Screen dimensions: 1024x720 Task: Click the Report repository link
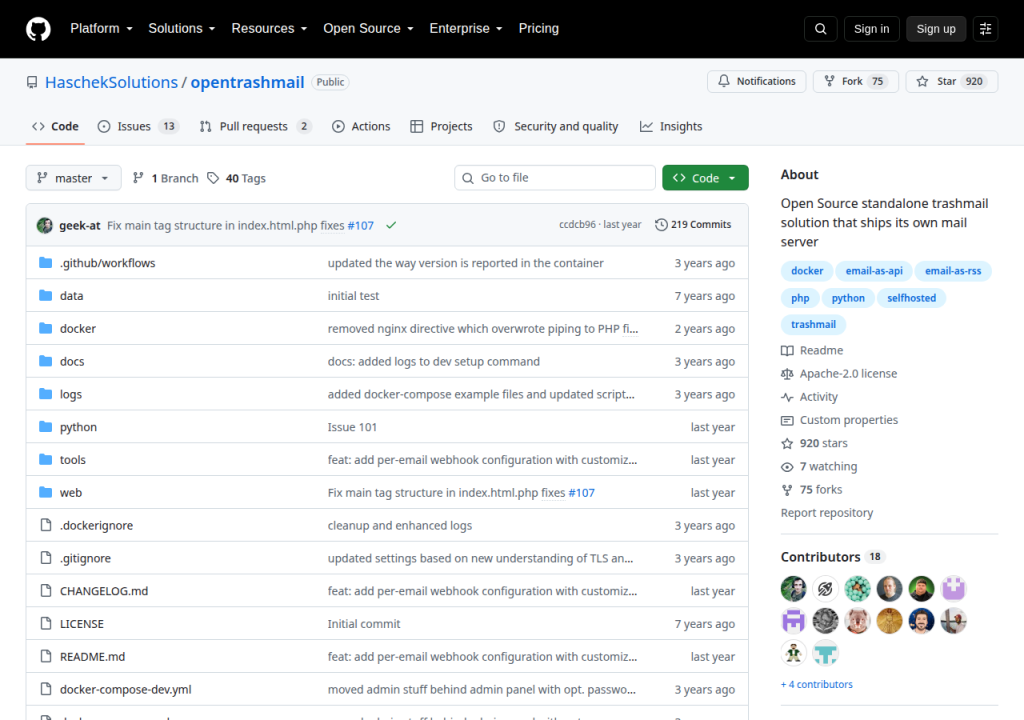click(x=827, y=513)
